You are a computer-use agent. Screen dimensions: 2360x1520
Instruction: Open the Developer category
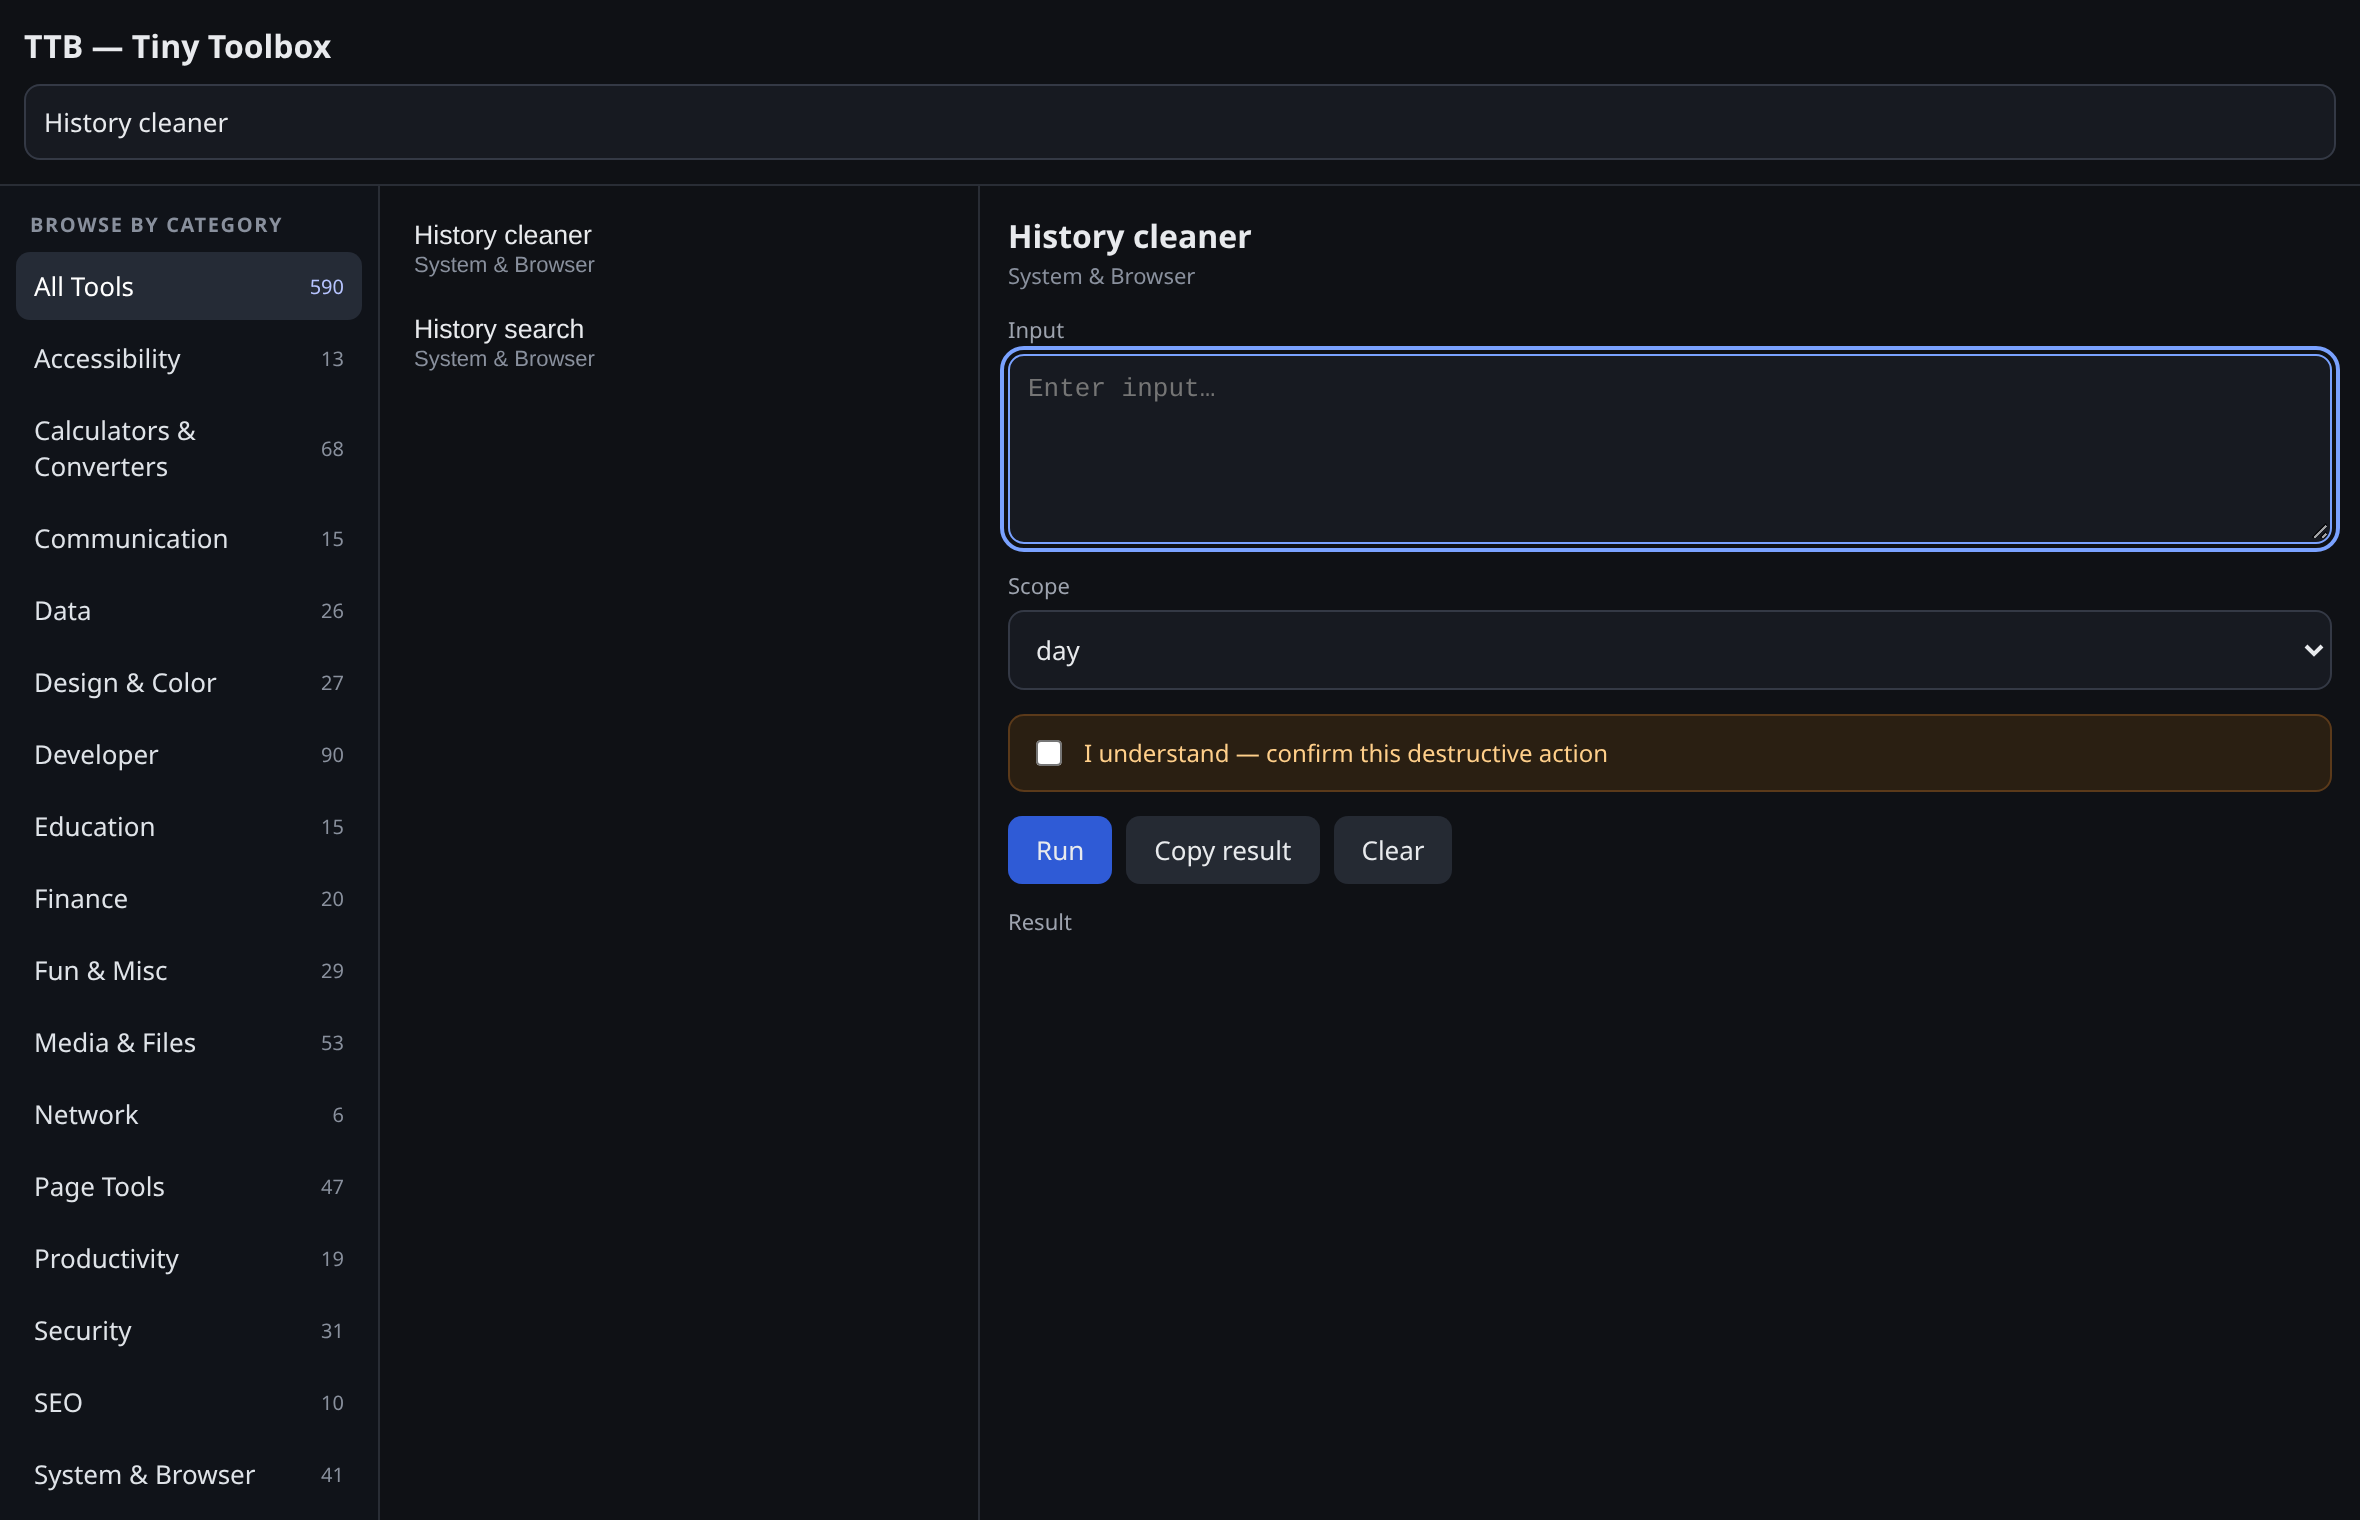[189, 754]
